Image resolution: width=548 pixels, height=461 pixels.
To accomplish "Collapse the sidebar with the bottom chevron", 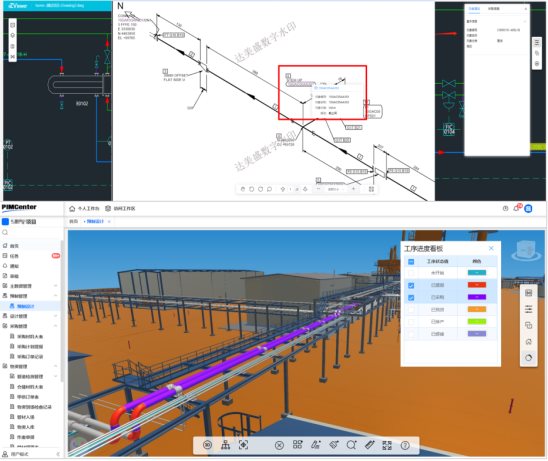I will 58,454.
